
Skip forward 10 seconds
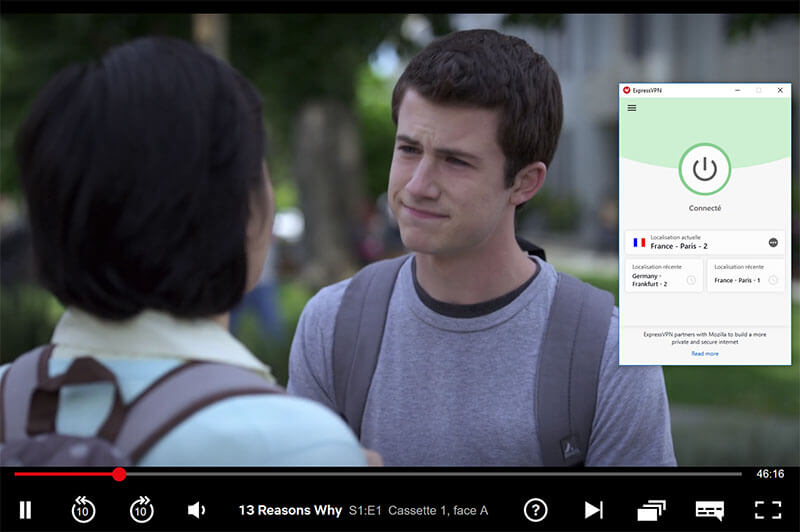click(141, 509)
